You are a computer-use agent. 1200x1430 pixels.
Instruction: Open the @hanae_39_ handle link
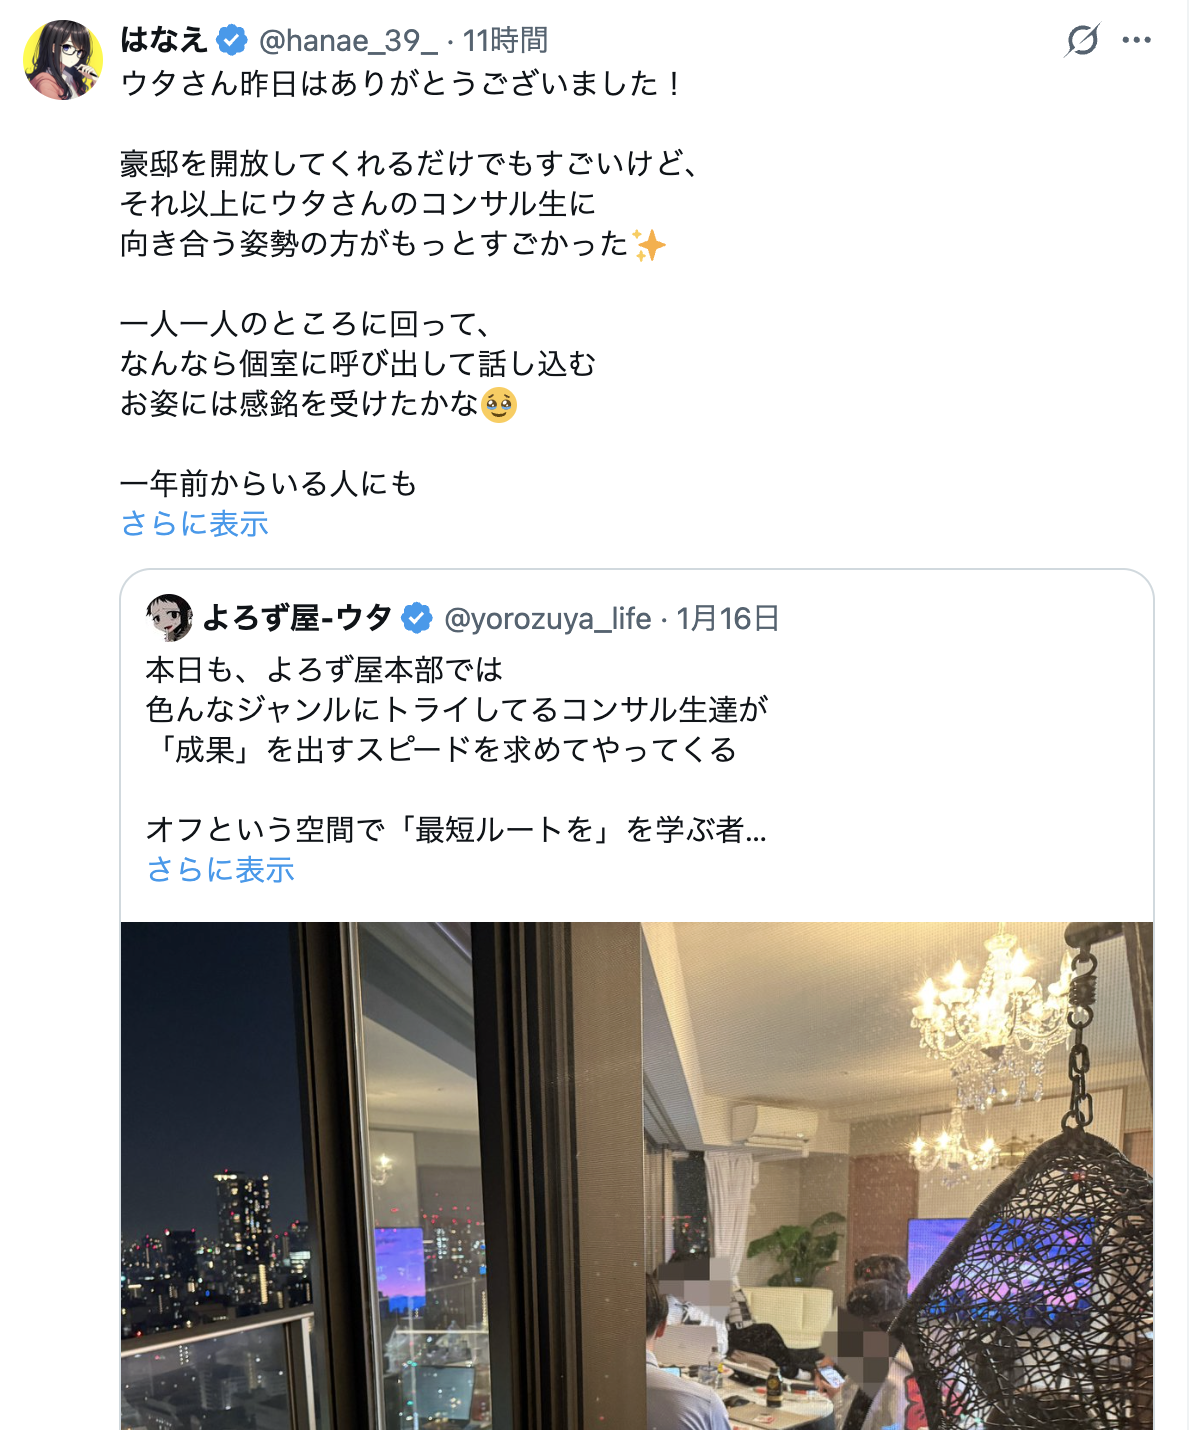coord(348,40)
